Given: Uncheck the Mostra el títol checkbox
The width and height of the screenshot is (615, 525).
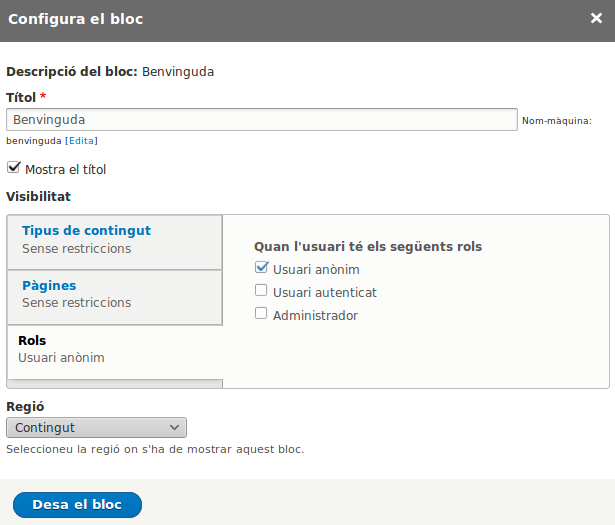Looking at the screenshot, I should point(14,168).
